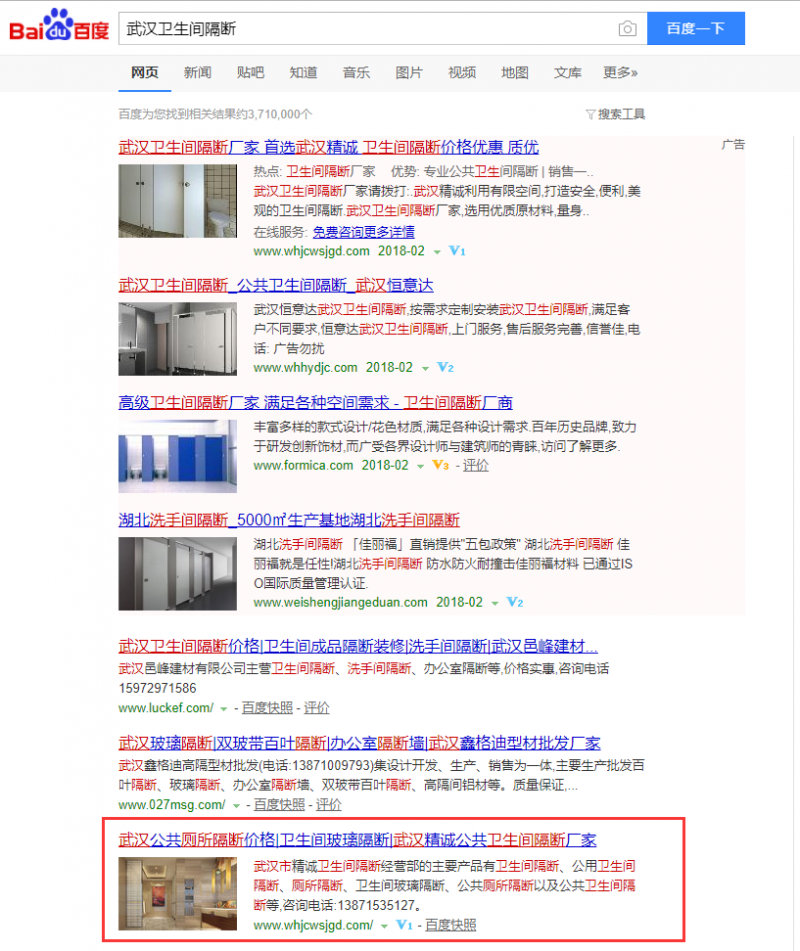Open the date dropdown next to www.whjcwsjgd.com
The height and width of the screenshot is (951, 800).
click(x=435, y=251)
